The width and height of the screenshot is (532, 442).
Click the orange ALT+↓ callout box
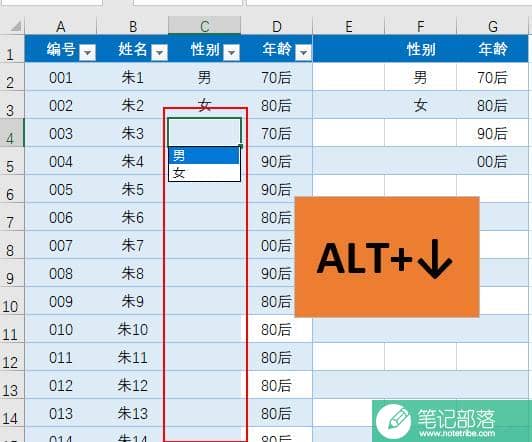coord(387,257)
